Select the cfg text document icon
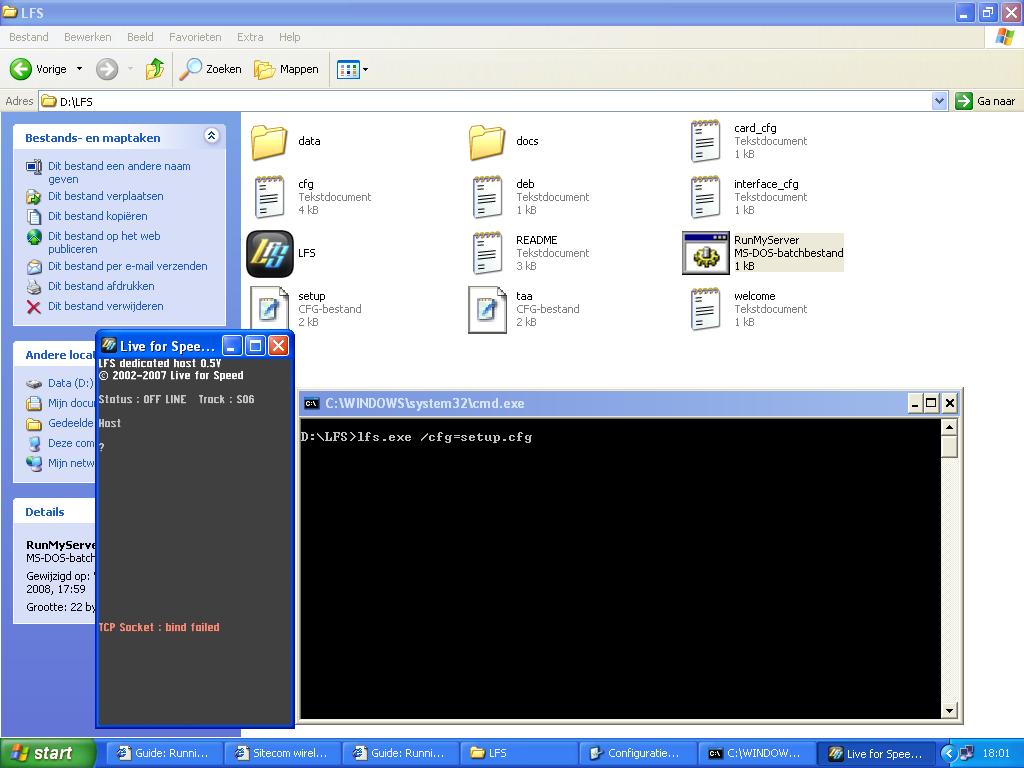Image resolution: width=1024 pixels, height=768 pixels. click(269, 197)
